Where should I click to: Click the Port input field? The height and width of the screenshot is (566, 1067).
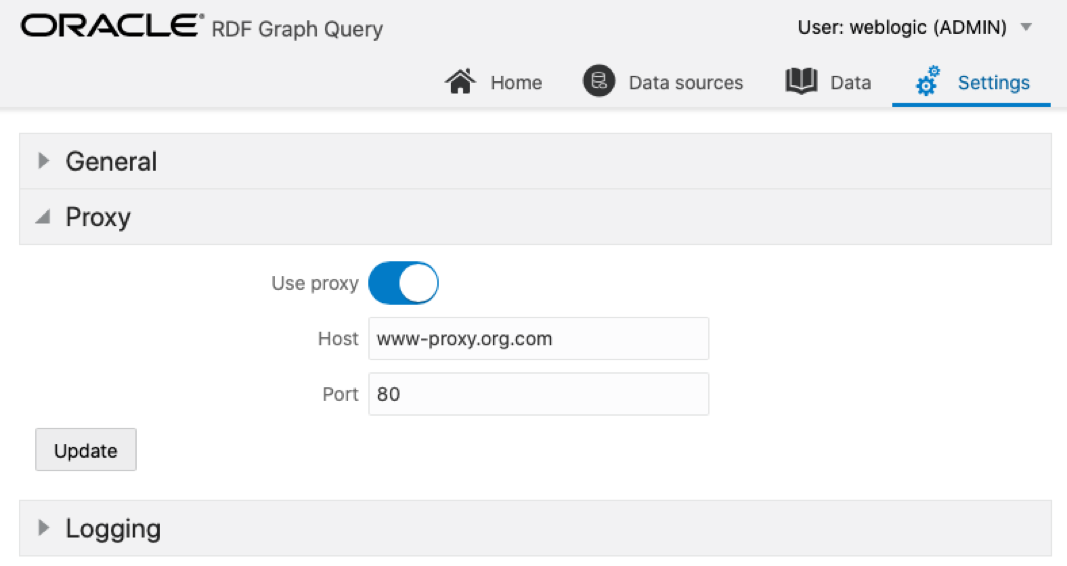click(538, 394)
